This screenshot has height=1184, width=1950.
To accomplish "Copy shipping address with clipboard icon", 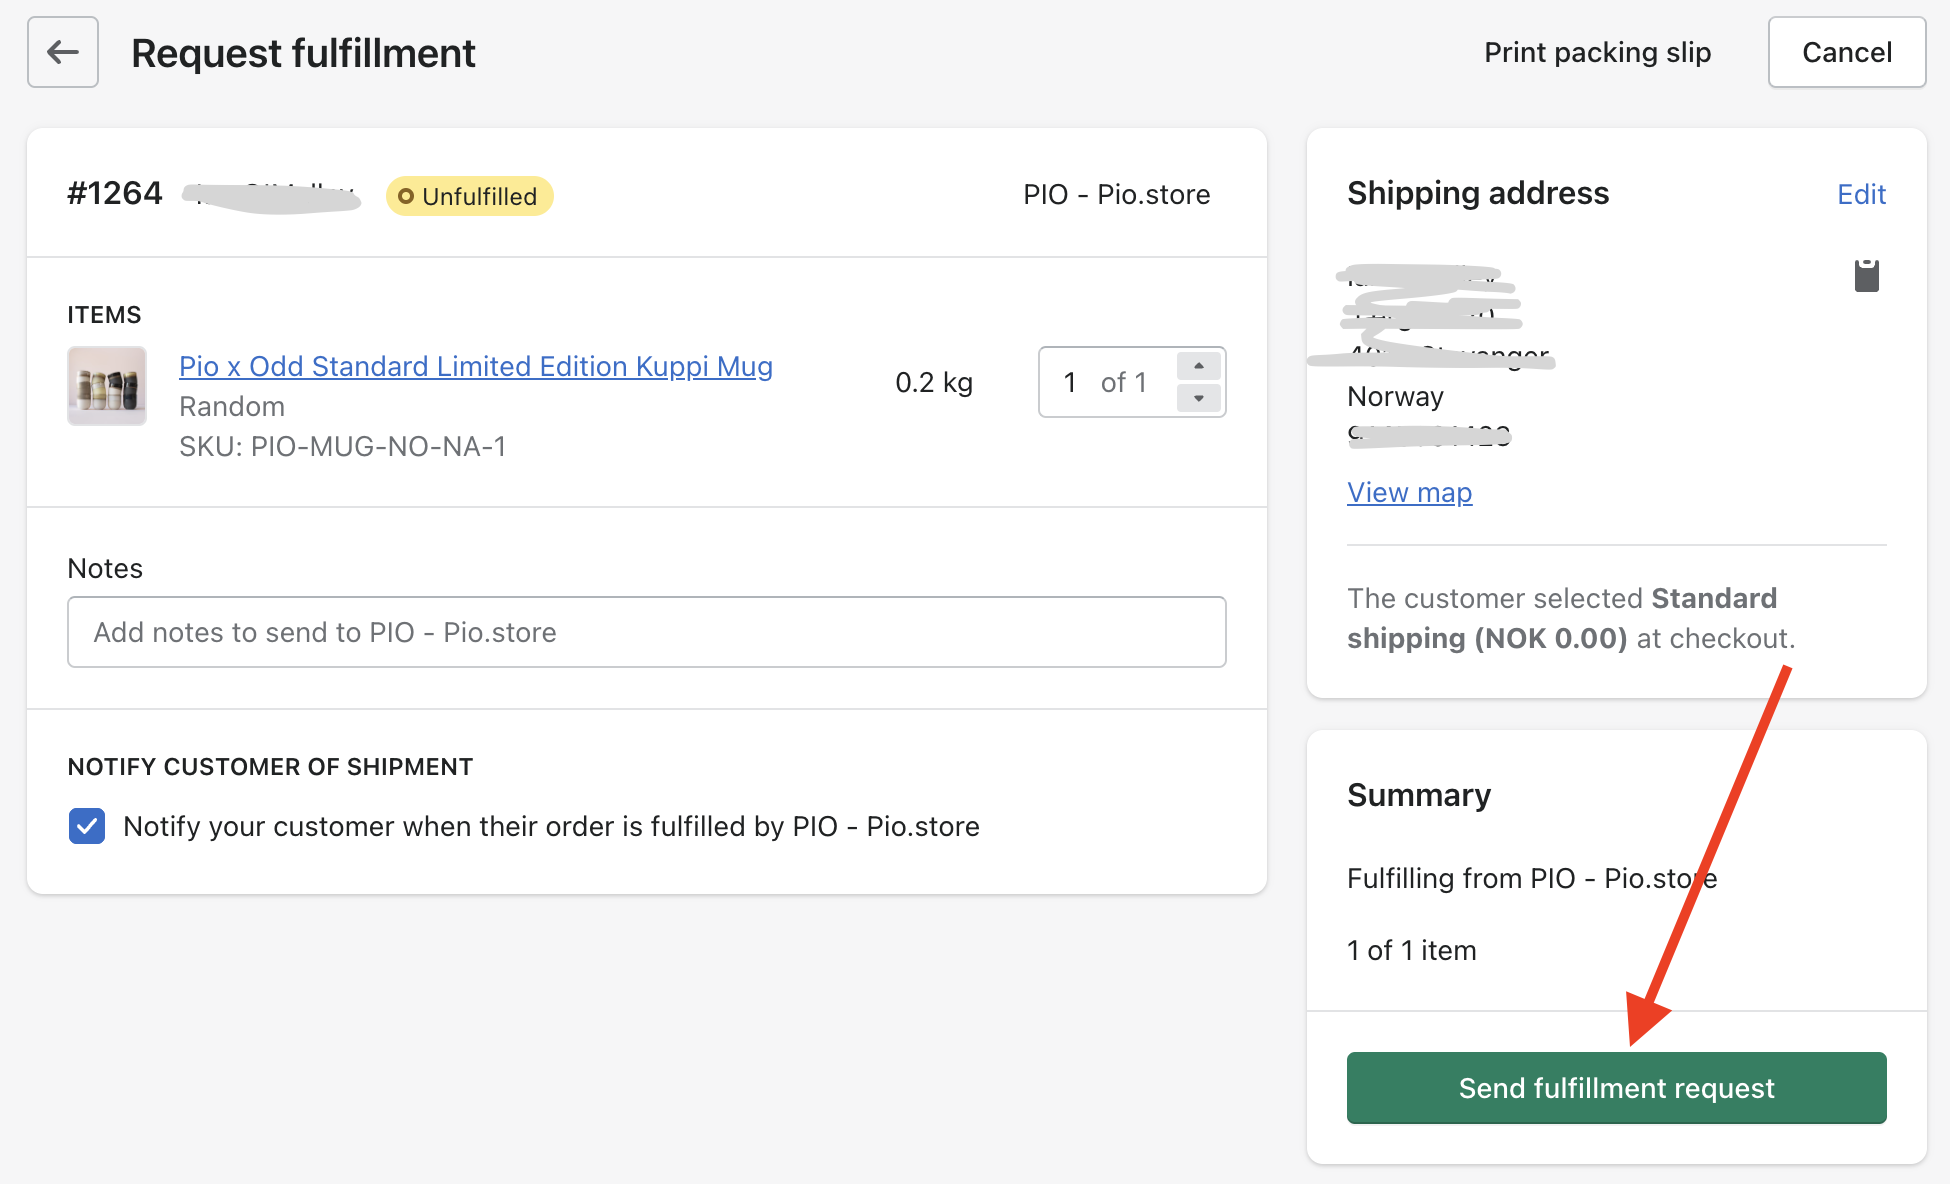I will pos(1866,276).
